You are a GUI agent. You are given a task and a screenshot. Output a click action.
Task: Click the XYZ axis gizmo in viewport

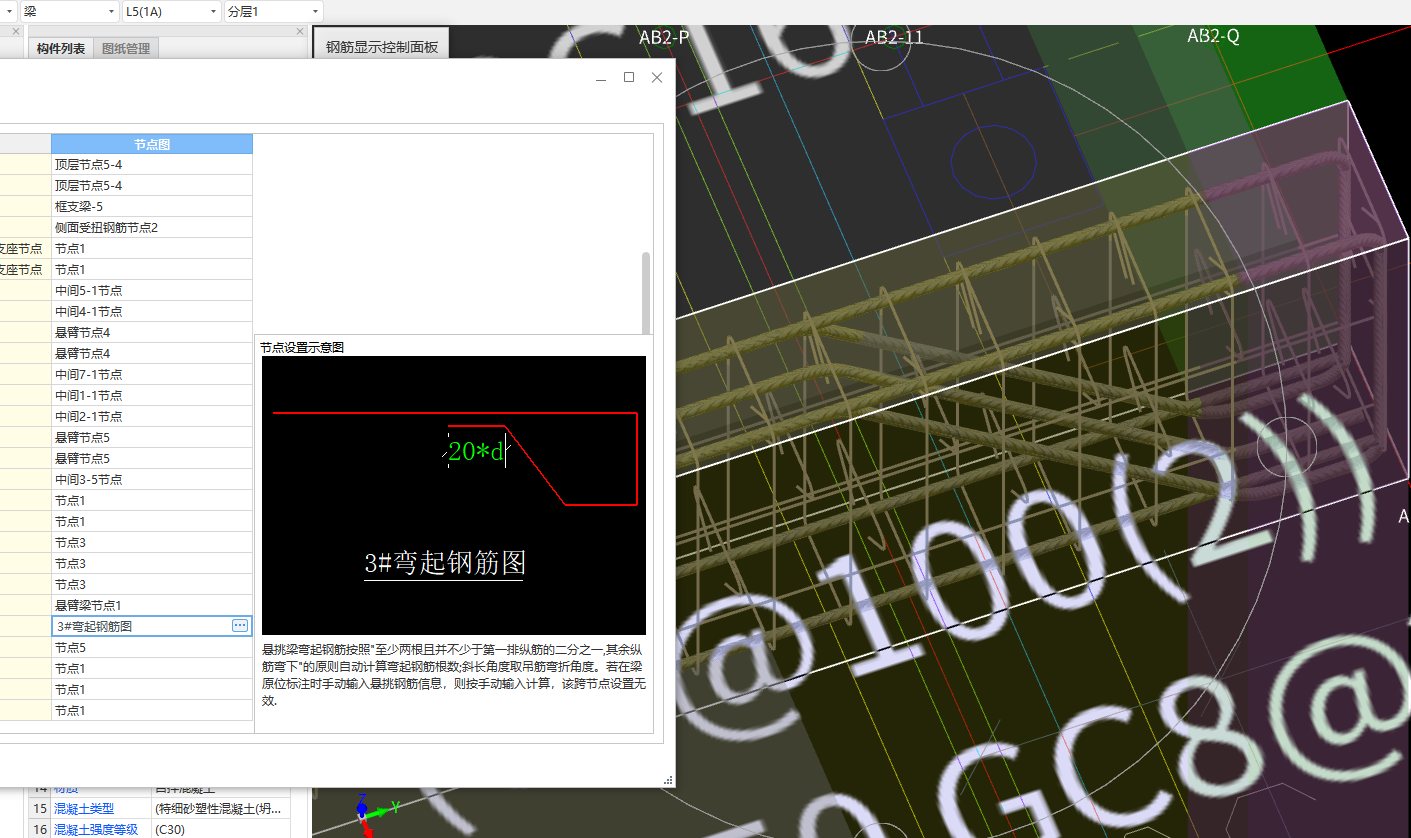tap(374, 814)
